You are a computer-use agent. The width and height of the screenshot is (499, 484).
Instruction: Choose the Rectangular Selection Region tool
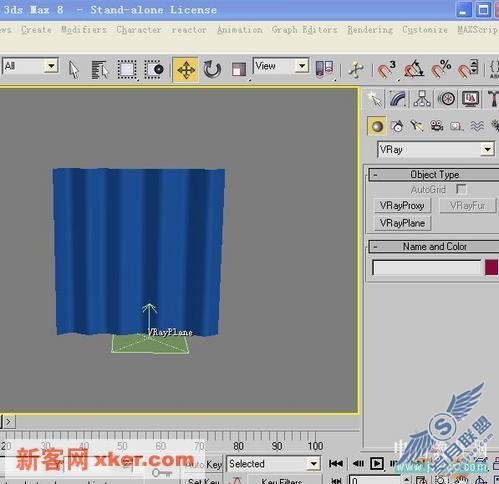[127, 70]
